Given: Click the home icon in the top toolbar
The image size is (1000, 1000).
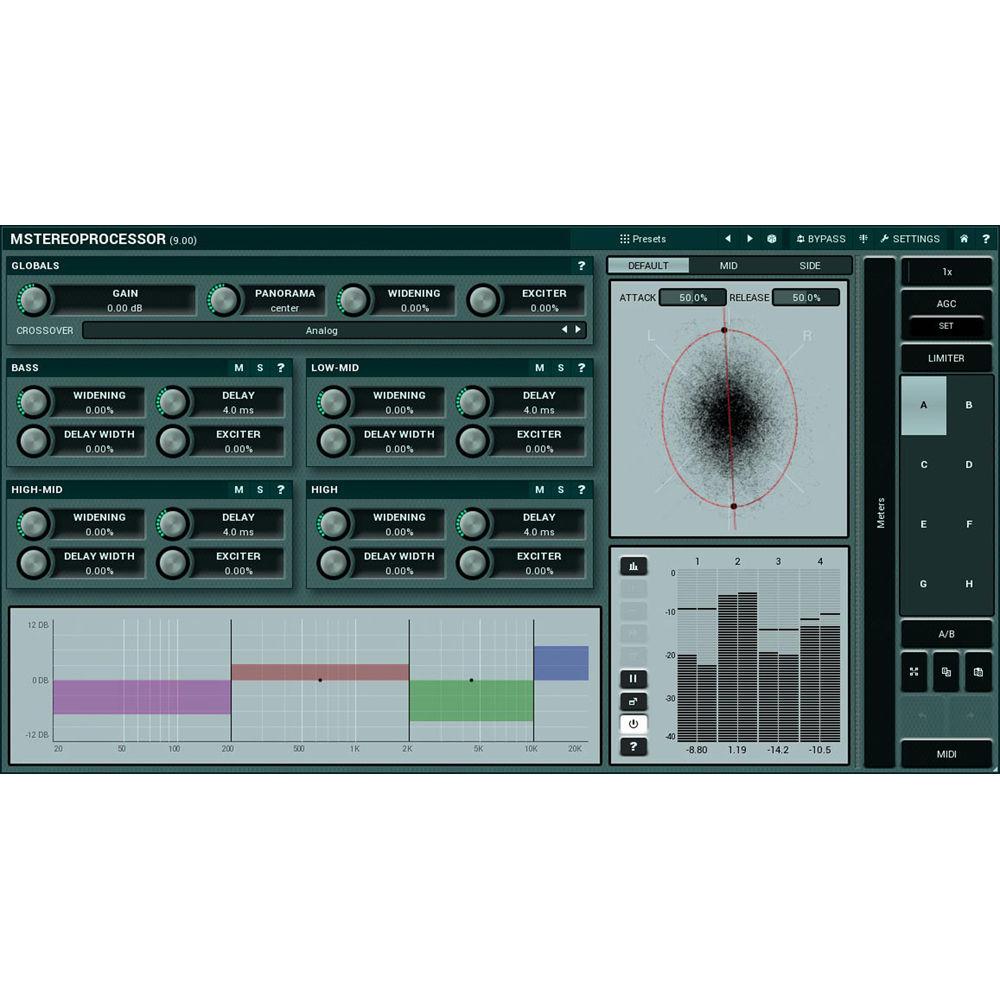Looking at the screenshot, I should coord(963,239).
